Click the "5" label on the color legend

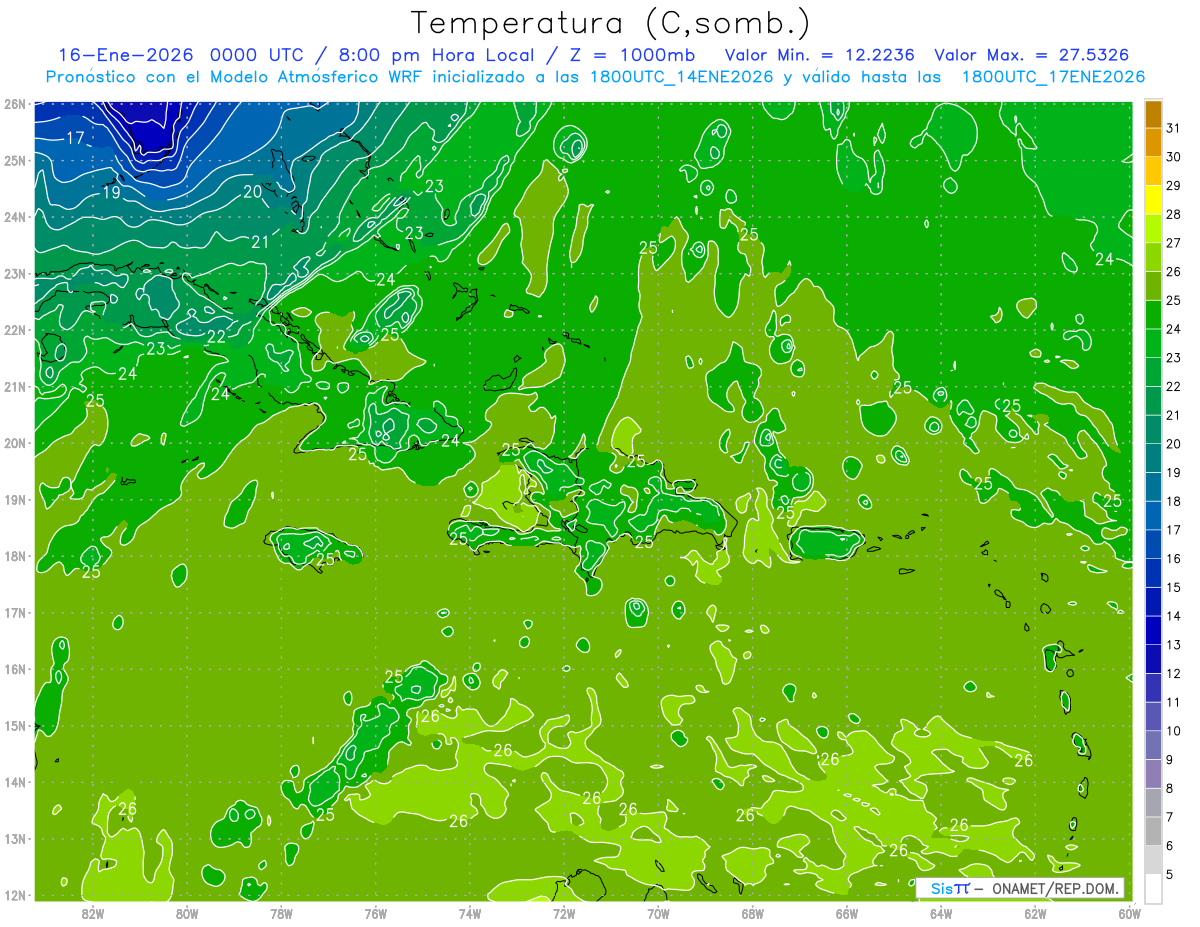1170,875
